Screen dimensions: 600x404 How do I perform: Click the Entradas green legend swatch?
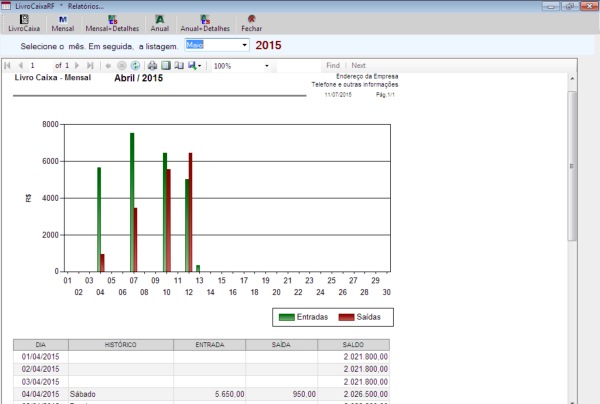click(287, 317)
